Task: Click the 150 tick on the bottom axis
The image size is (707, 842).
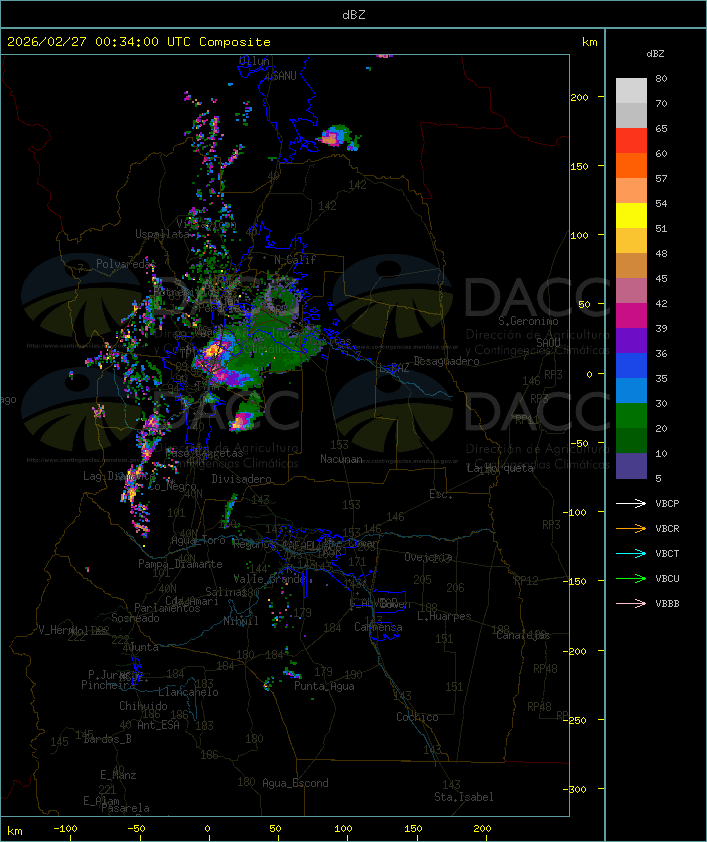Action: 413,829
